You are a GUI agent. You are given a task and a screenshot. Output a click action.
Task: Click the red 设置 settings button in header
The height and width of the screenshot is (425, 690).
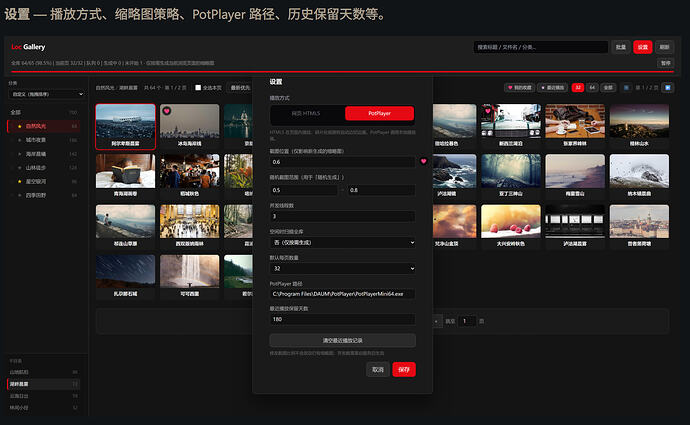point(642,47)
